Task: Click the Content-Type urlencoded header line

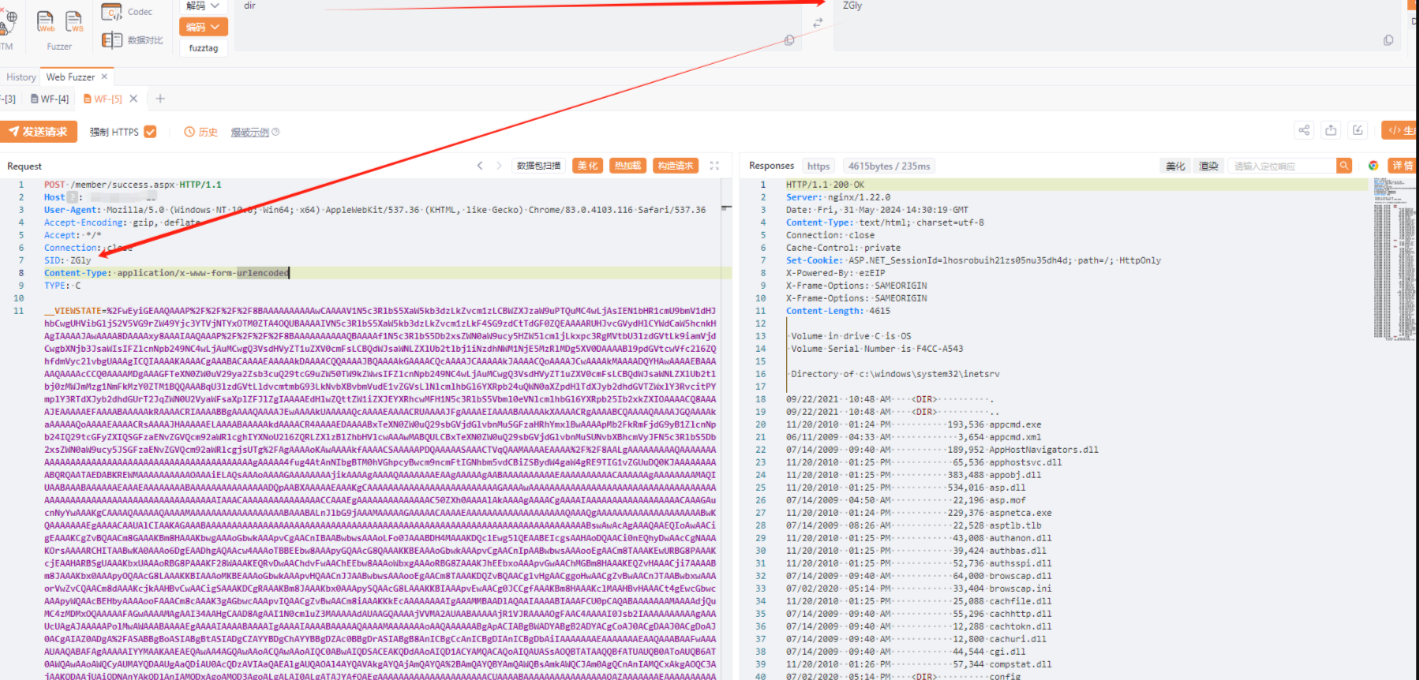Action: pos(167,273)
